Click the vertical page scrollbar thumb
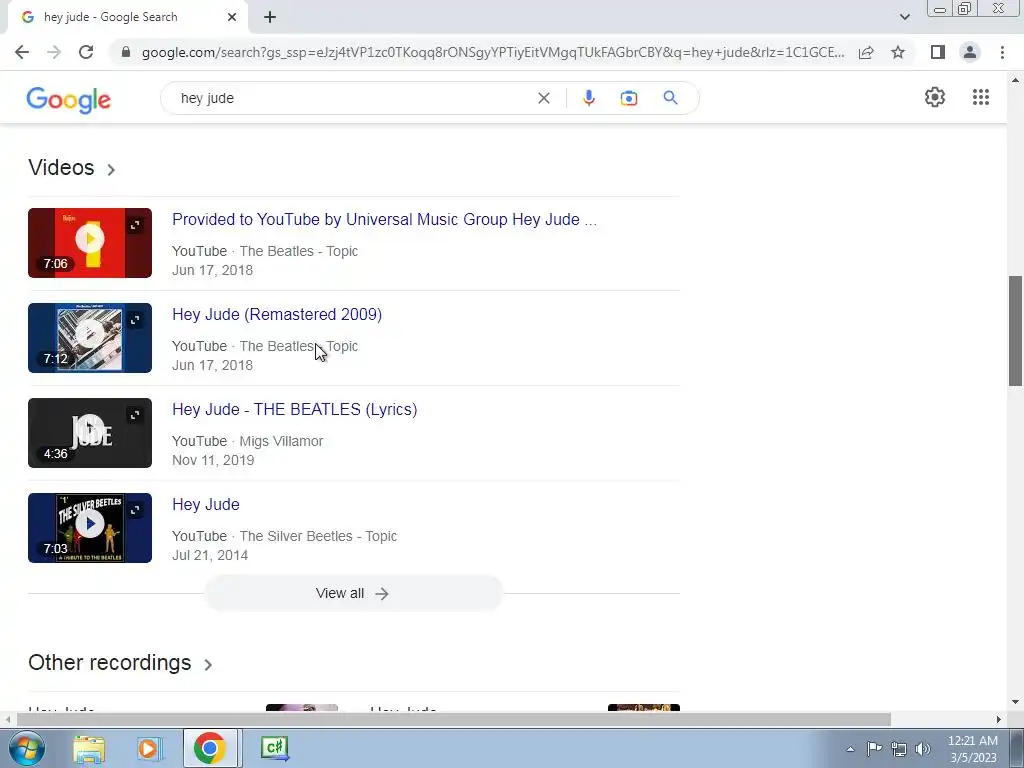The image size is (1024, 768). 1015,330
